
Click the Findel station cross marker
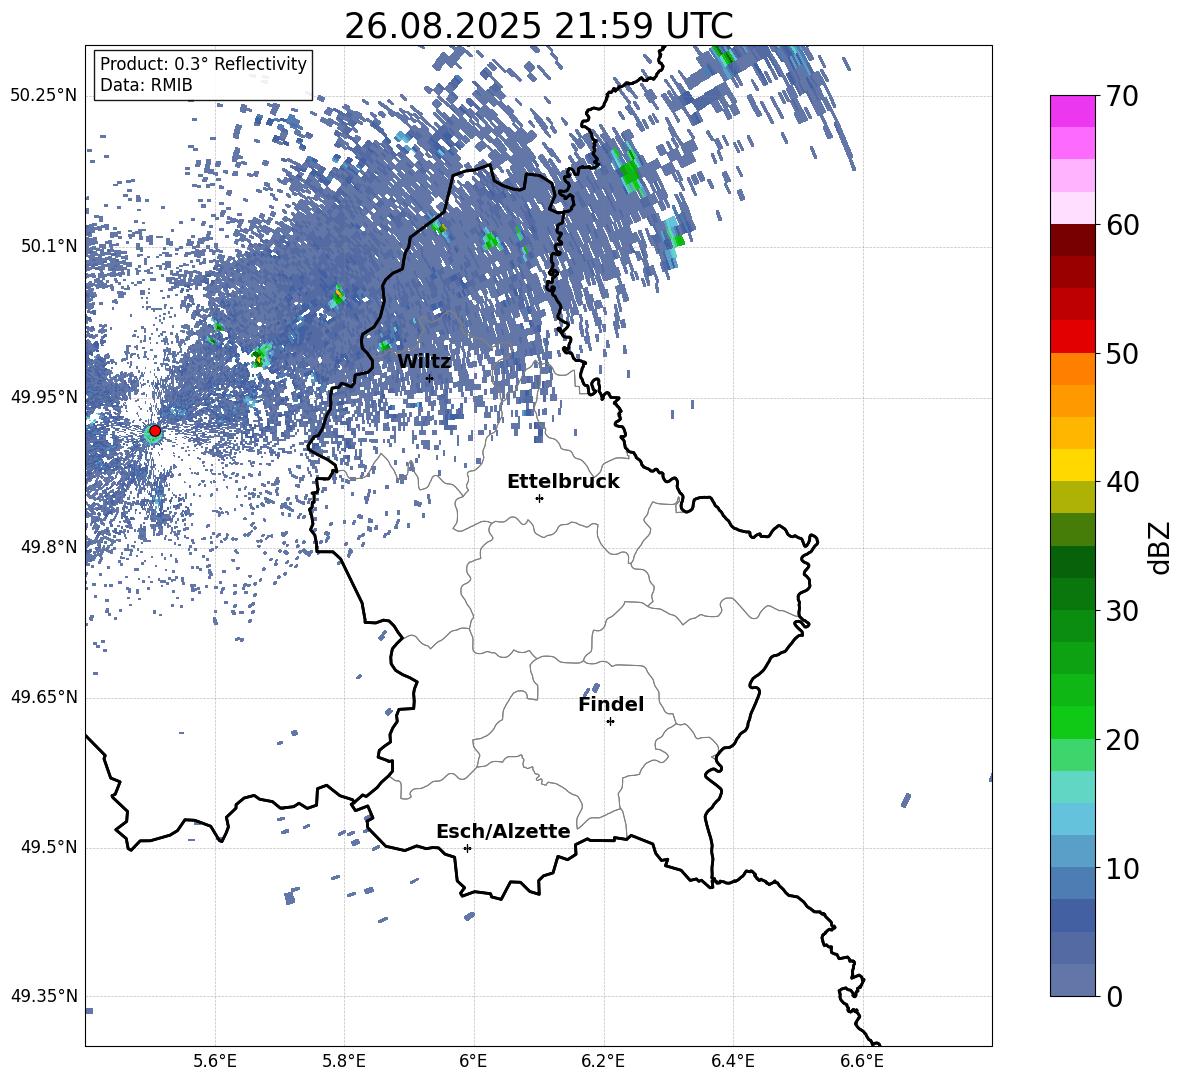point(610,722)
